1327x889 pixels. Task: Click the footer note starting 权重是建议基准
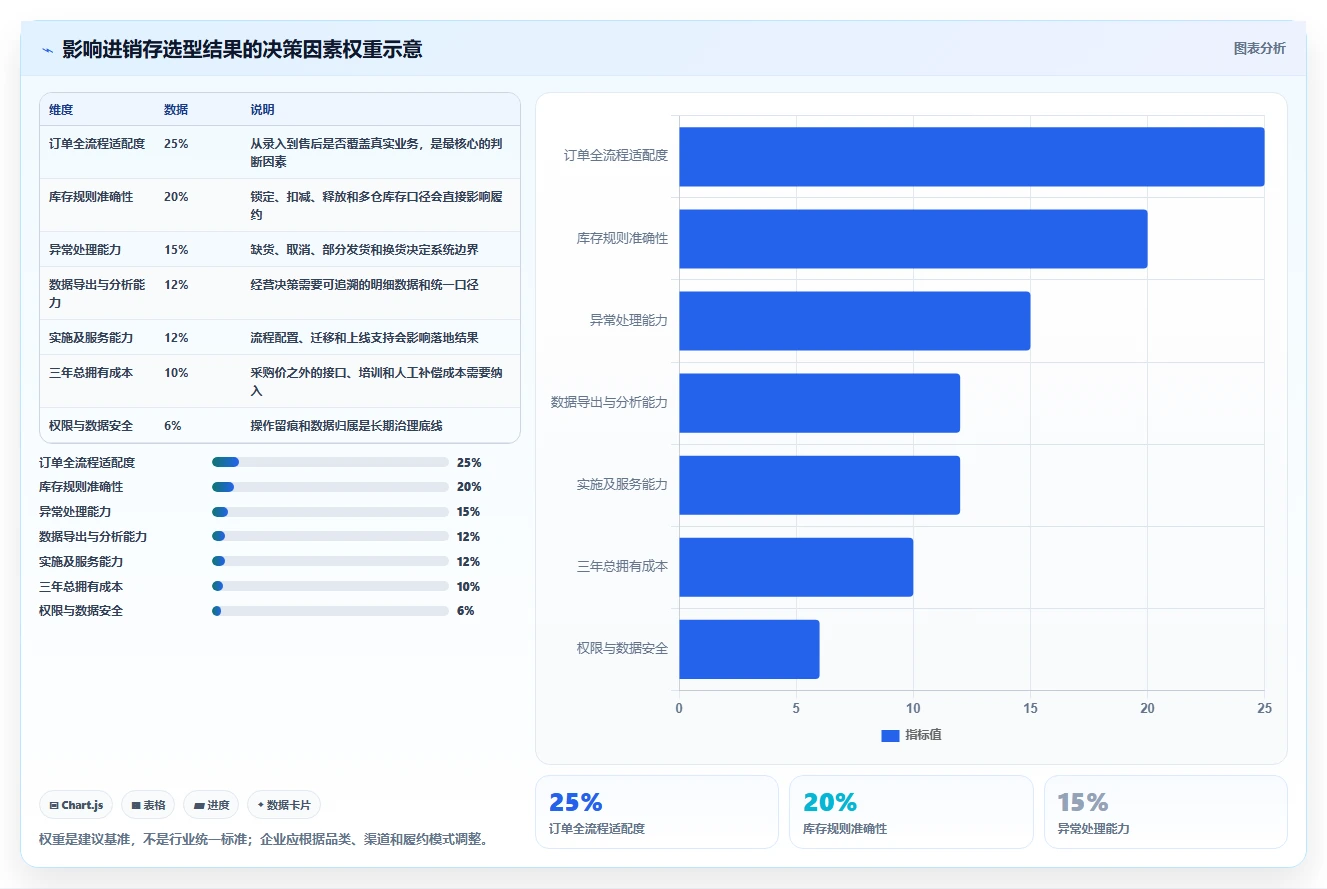pos(266,839)
